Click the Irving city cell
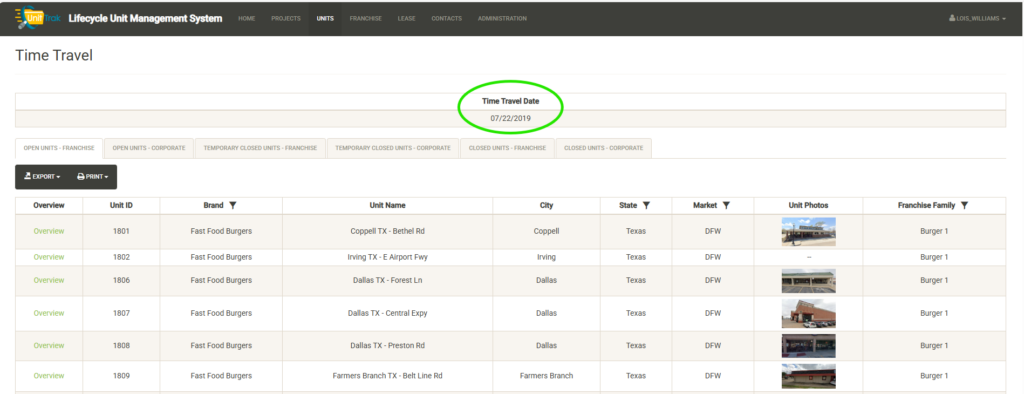This screenshot has height=394, width=1024. 547,257
